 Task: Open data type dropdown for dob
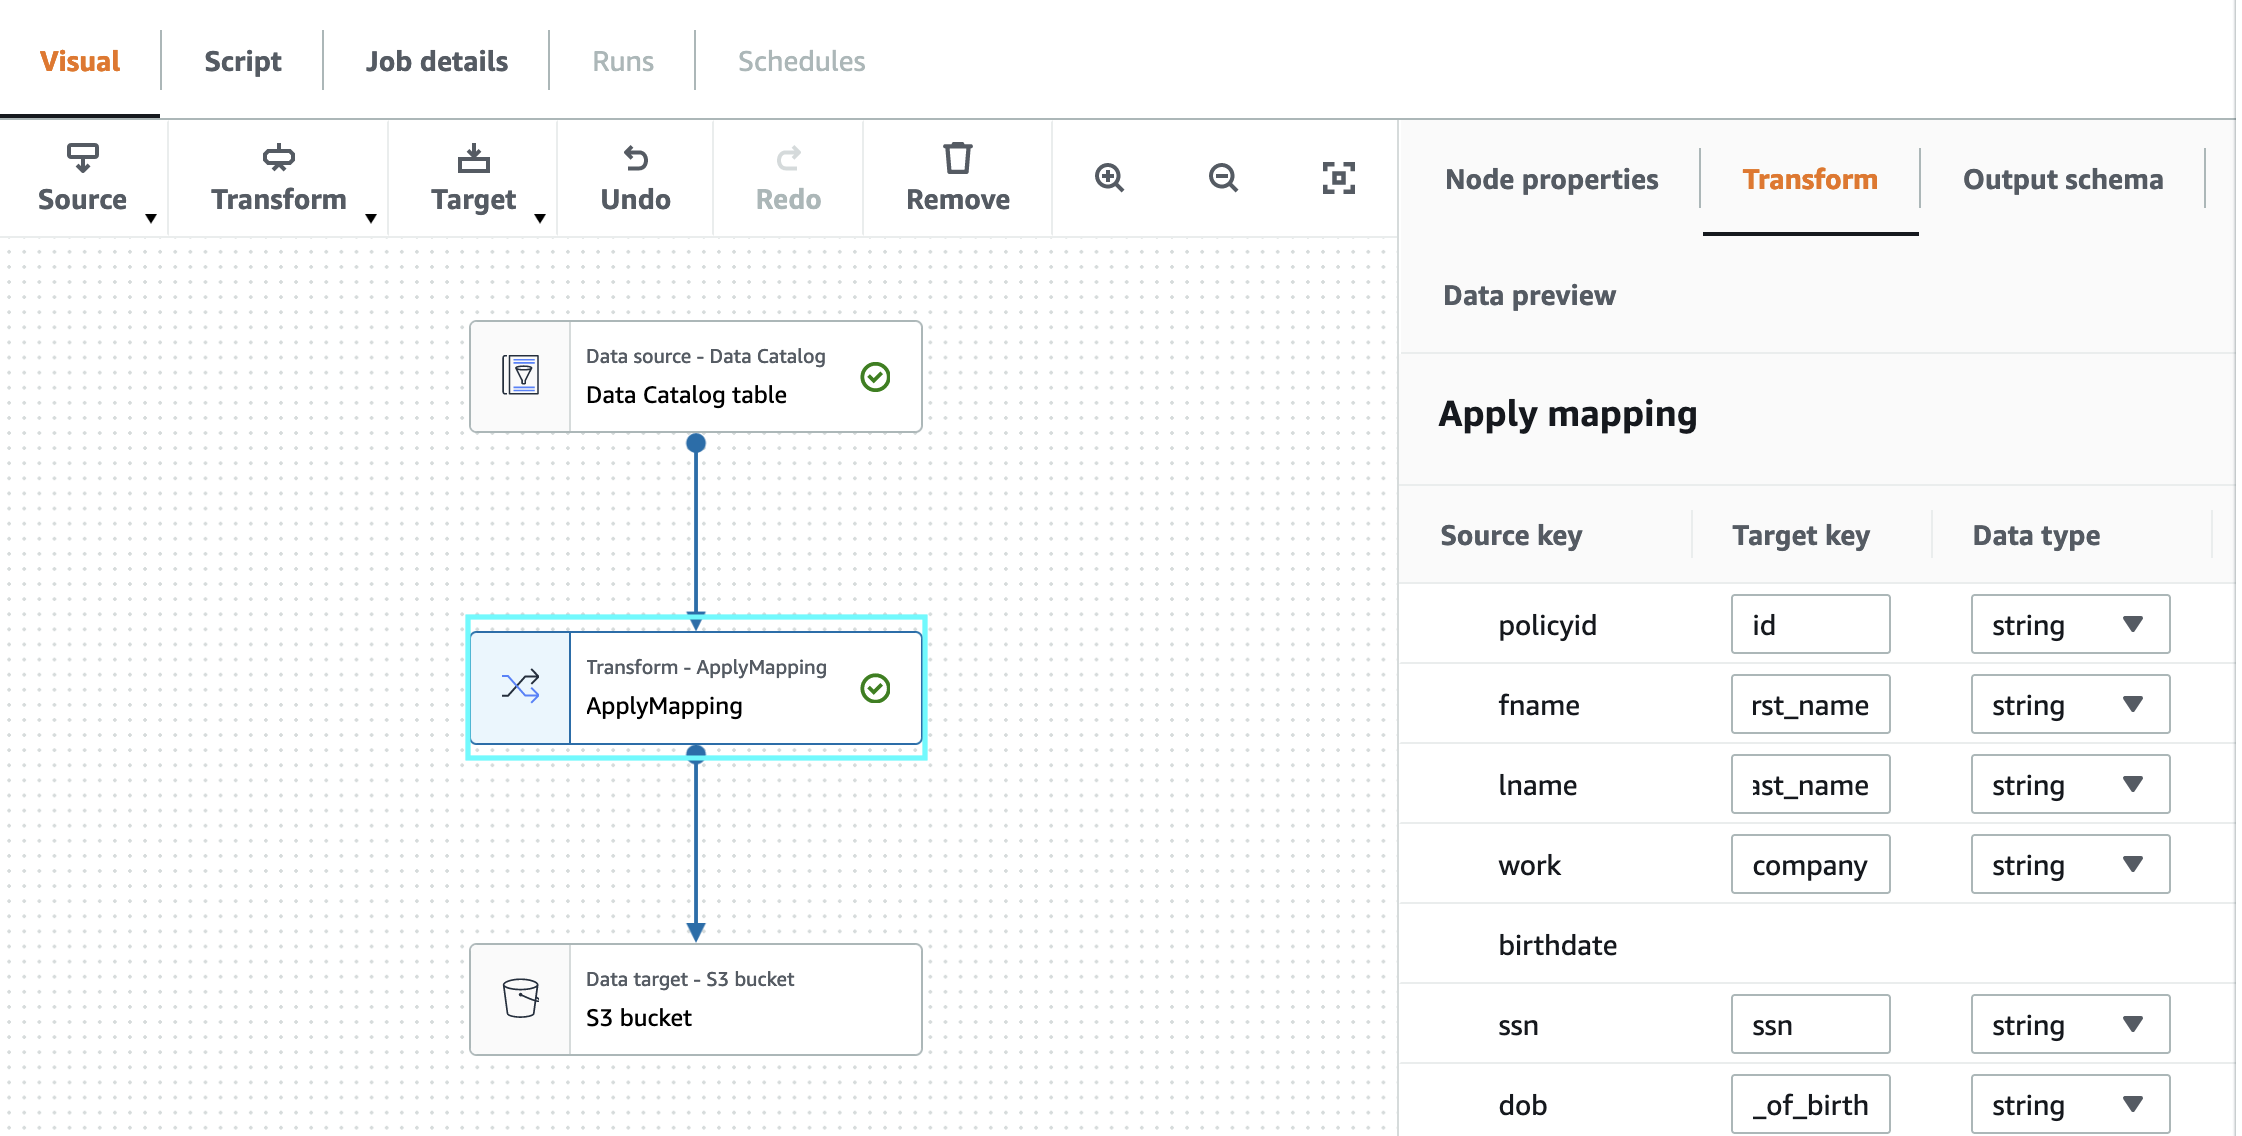[2070, 1104]
